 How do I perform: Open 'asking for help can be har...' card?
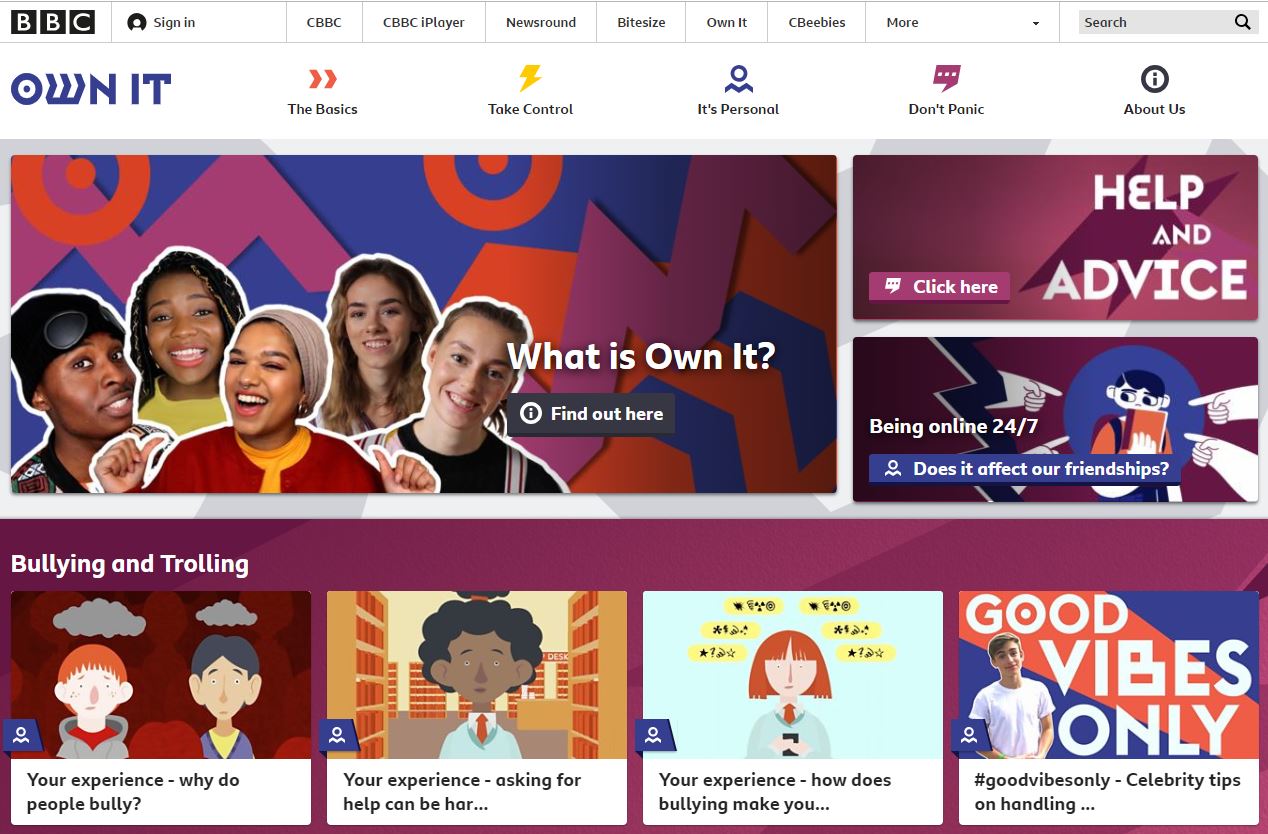[477, 708]
